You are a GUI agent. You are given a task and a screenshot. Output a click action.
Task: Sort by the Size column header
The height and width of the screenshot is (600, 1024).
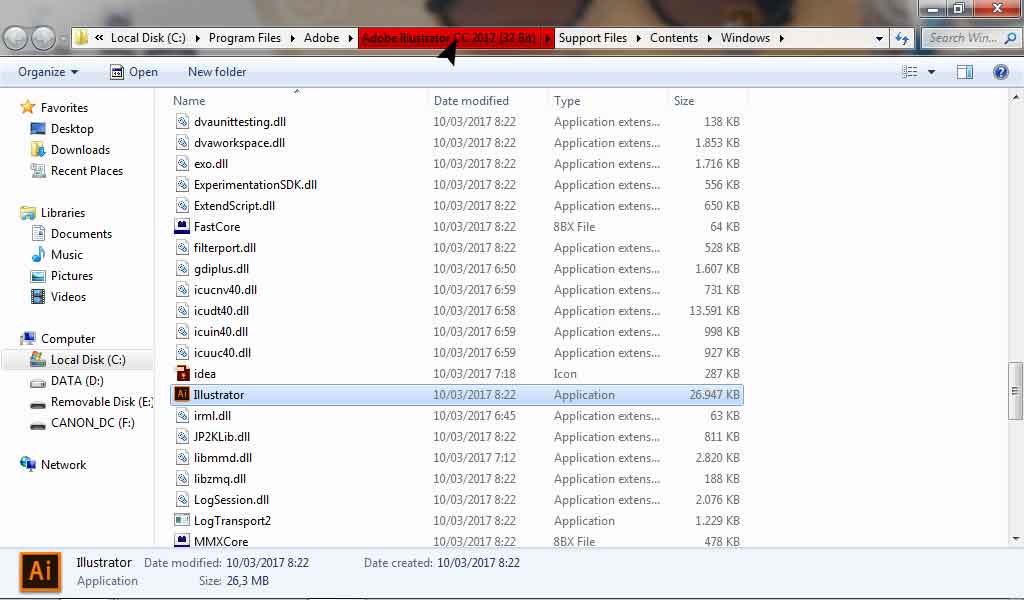tap(684, 101)
